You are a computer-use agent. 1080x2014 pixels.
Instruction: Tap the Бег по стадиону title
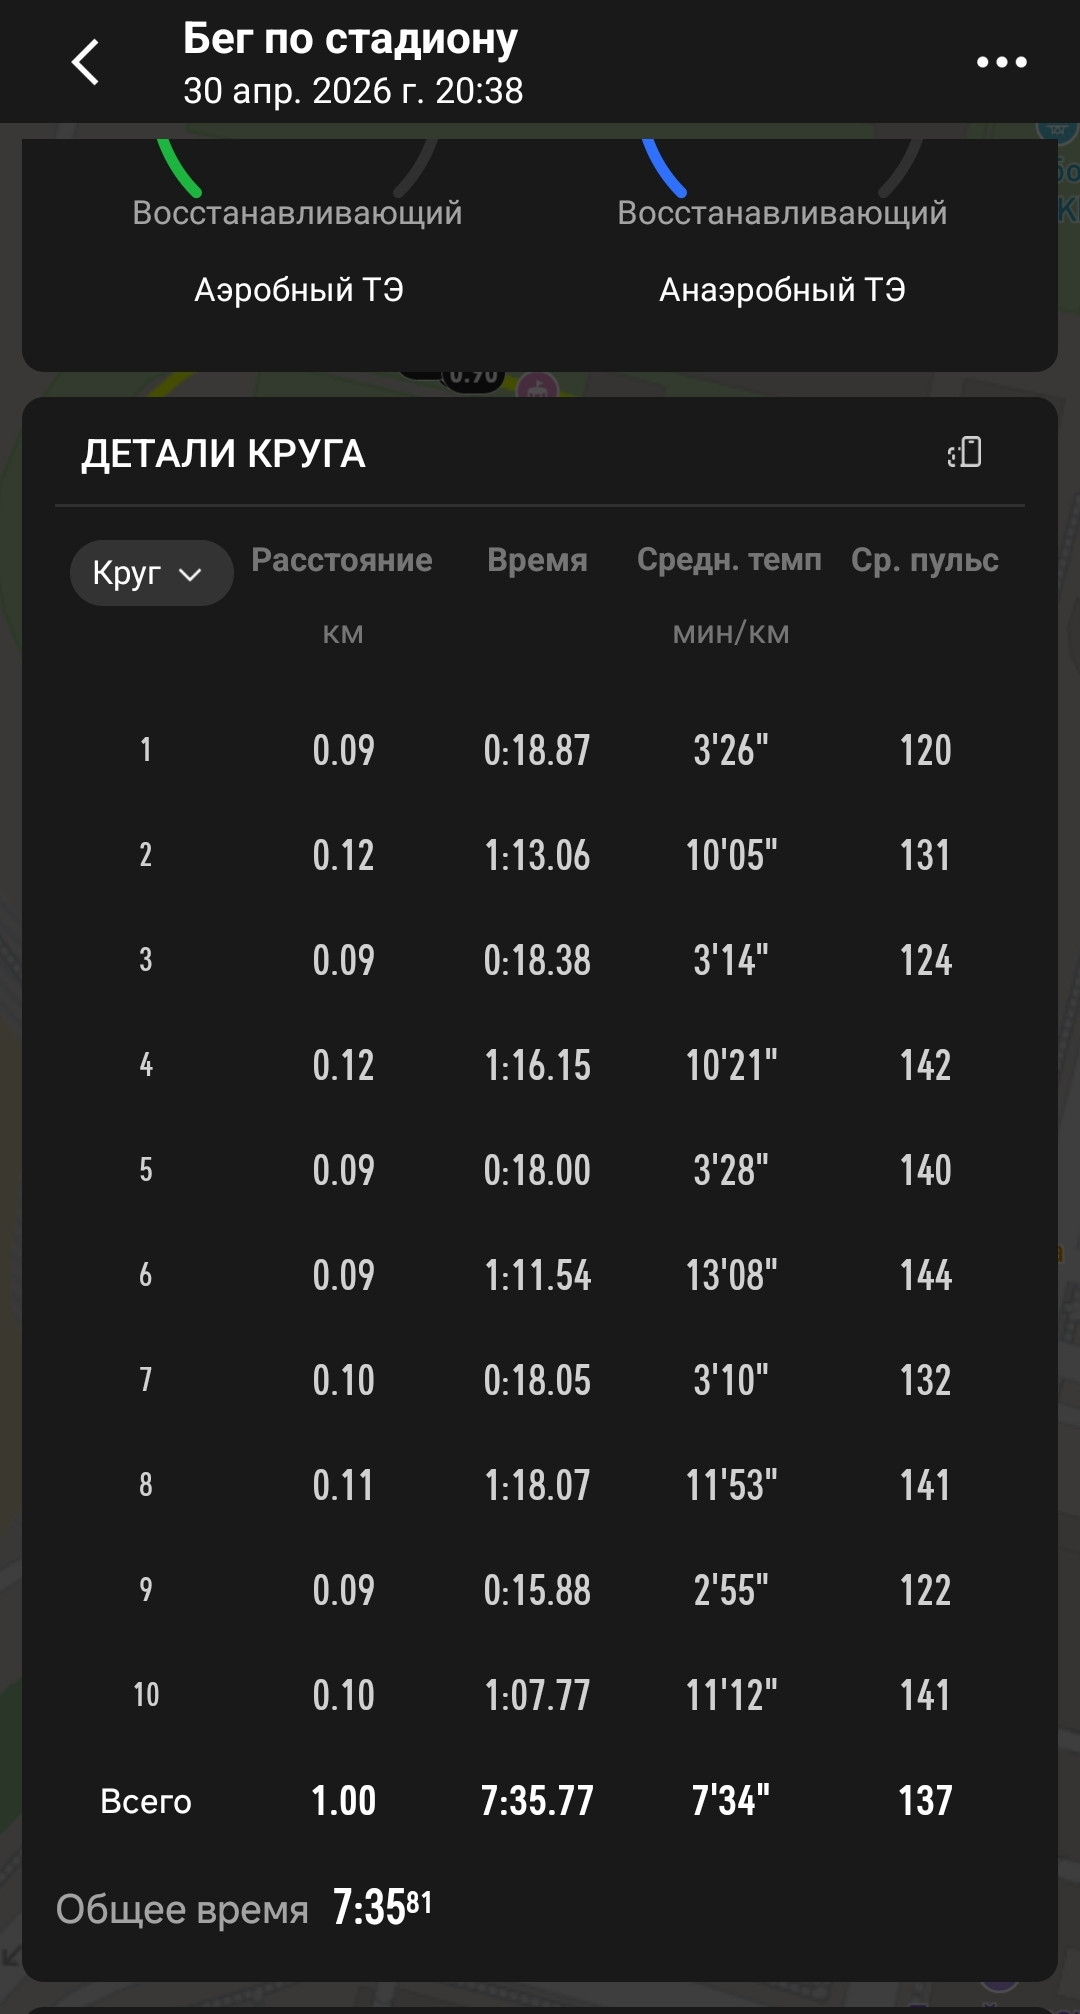(x=350, y=38)
